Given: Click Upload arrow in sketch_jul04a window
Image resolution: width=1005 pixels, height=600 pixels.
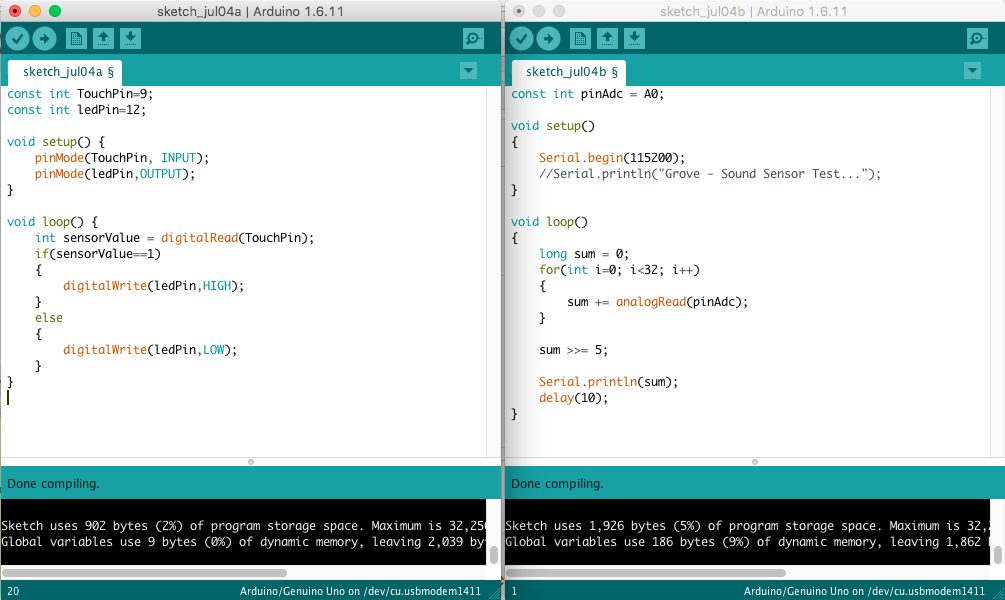Looking at the screenshot, I should pos(44,38).
